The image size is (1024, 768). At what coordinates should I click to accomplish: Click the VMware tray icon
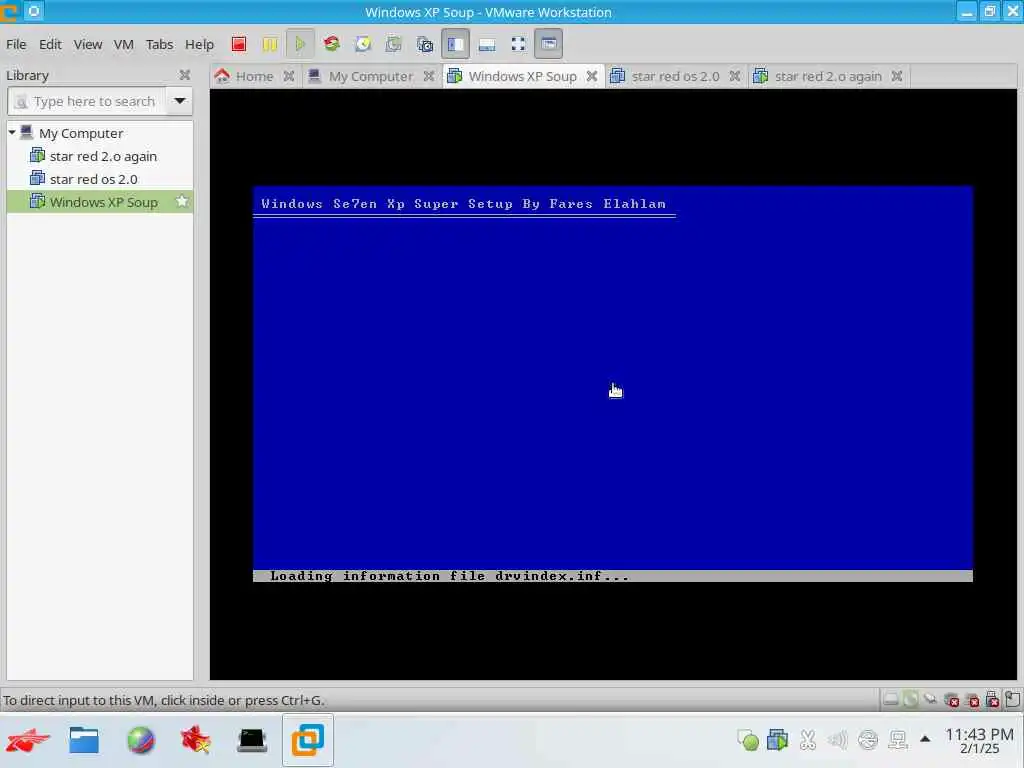pyautogui.click(x=778, y=740)
